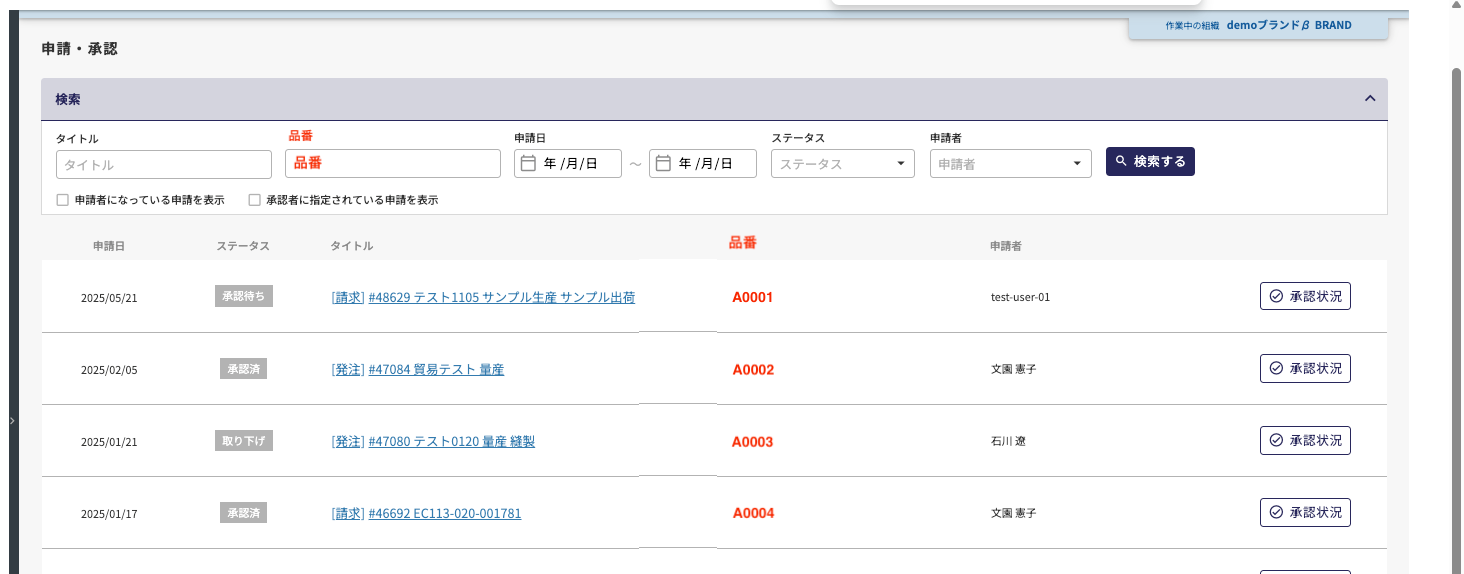Click the magnifier icon on the 検索する button

click(1121, 161)
